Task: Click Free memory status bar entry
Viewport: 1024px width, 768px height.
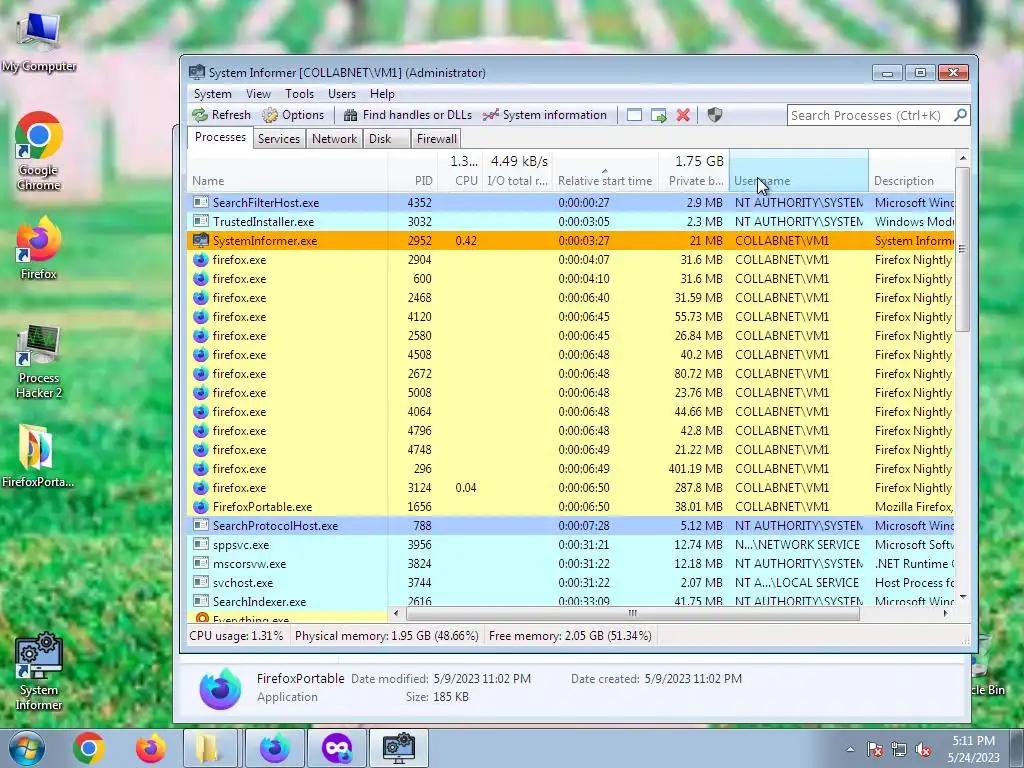Action: point(570,635)
